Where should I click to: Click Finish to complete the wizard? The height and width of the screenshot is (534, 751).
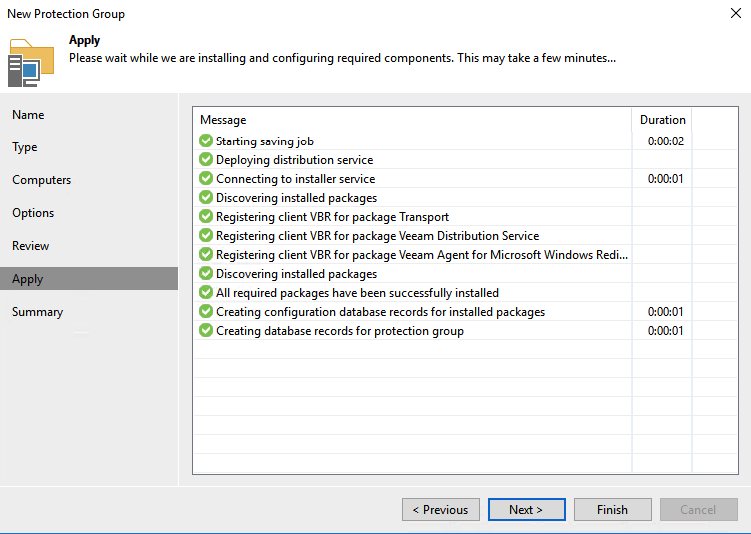612,510
